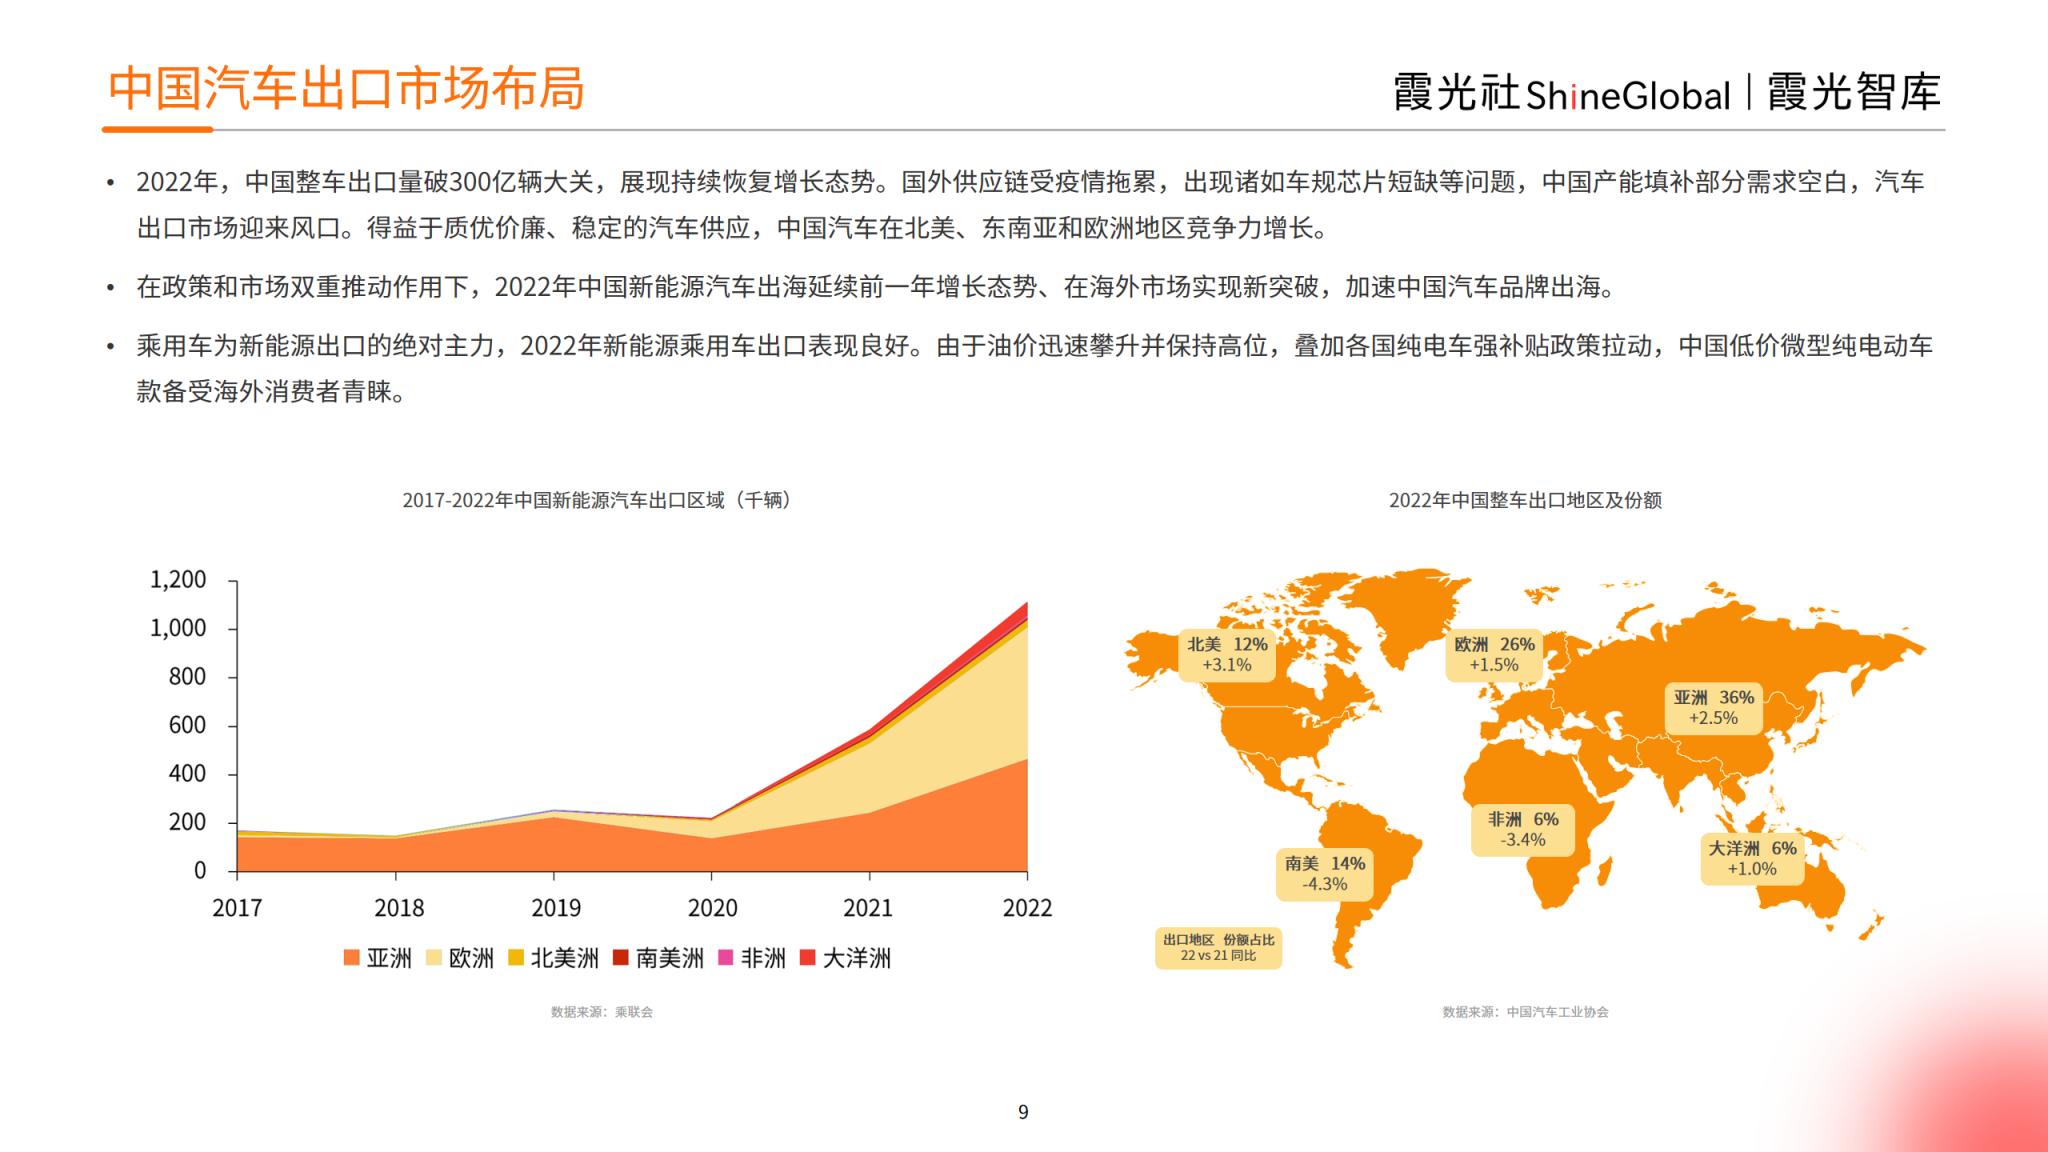The image size is (2048, 1152).
Task: Click the 2022 x-axis label
Action: pos(1027,907)
